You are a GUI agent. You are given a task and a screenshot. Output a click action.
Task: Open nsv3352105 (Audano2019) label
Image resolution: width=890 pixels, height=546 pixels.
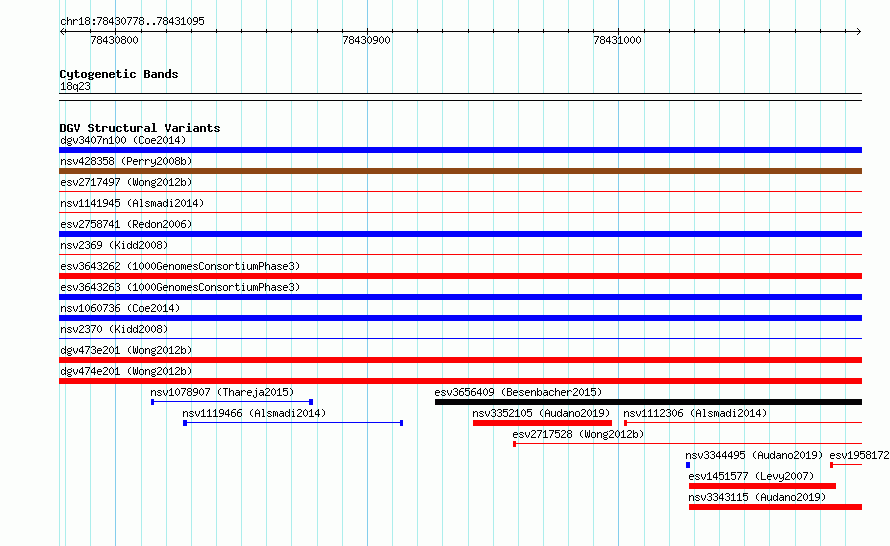(x=541, y=413)
